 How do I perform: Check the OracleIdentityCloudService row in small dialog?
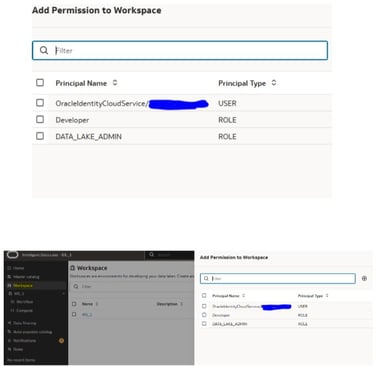point(204,306)
